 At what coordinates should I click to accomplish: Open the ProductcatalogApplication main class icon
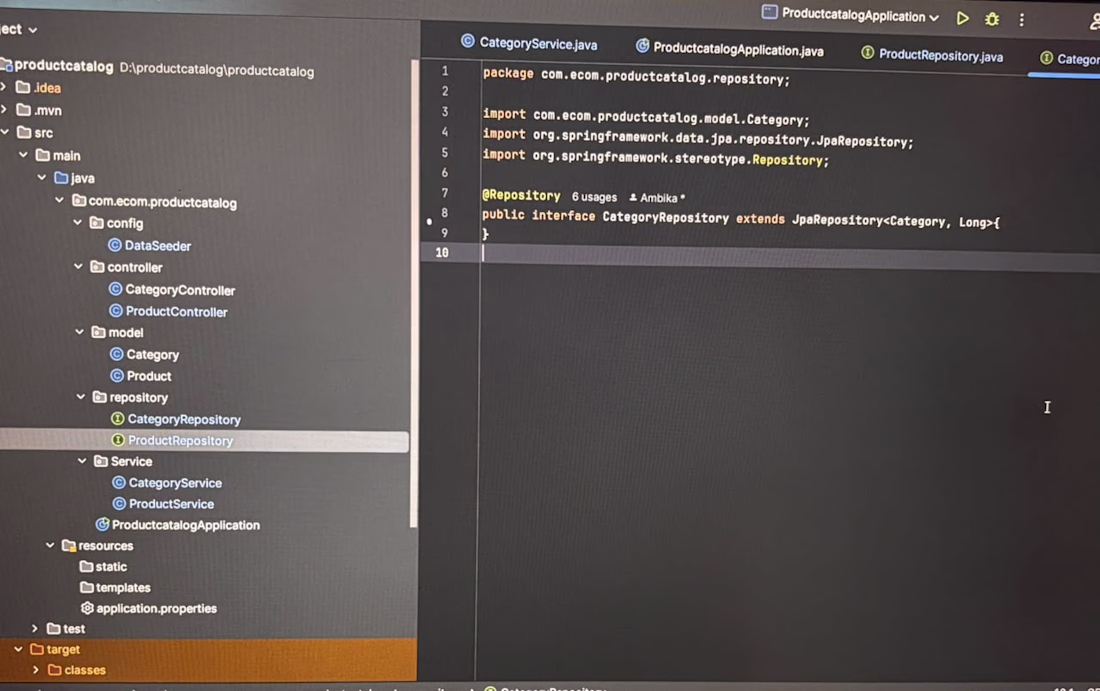102,524
